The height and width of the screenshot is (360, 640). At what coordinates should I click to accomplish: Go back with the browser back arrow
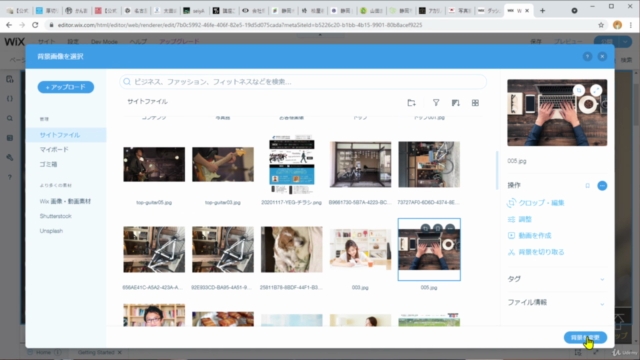pos(9,25)
